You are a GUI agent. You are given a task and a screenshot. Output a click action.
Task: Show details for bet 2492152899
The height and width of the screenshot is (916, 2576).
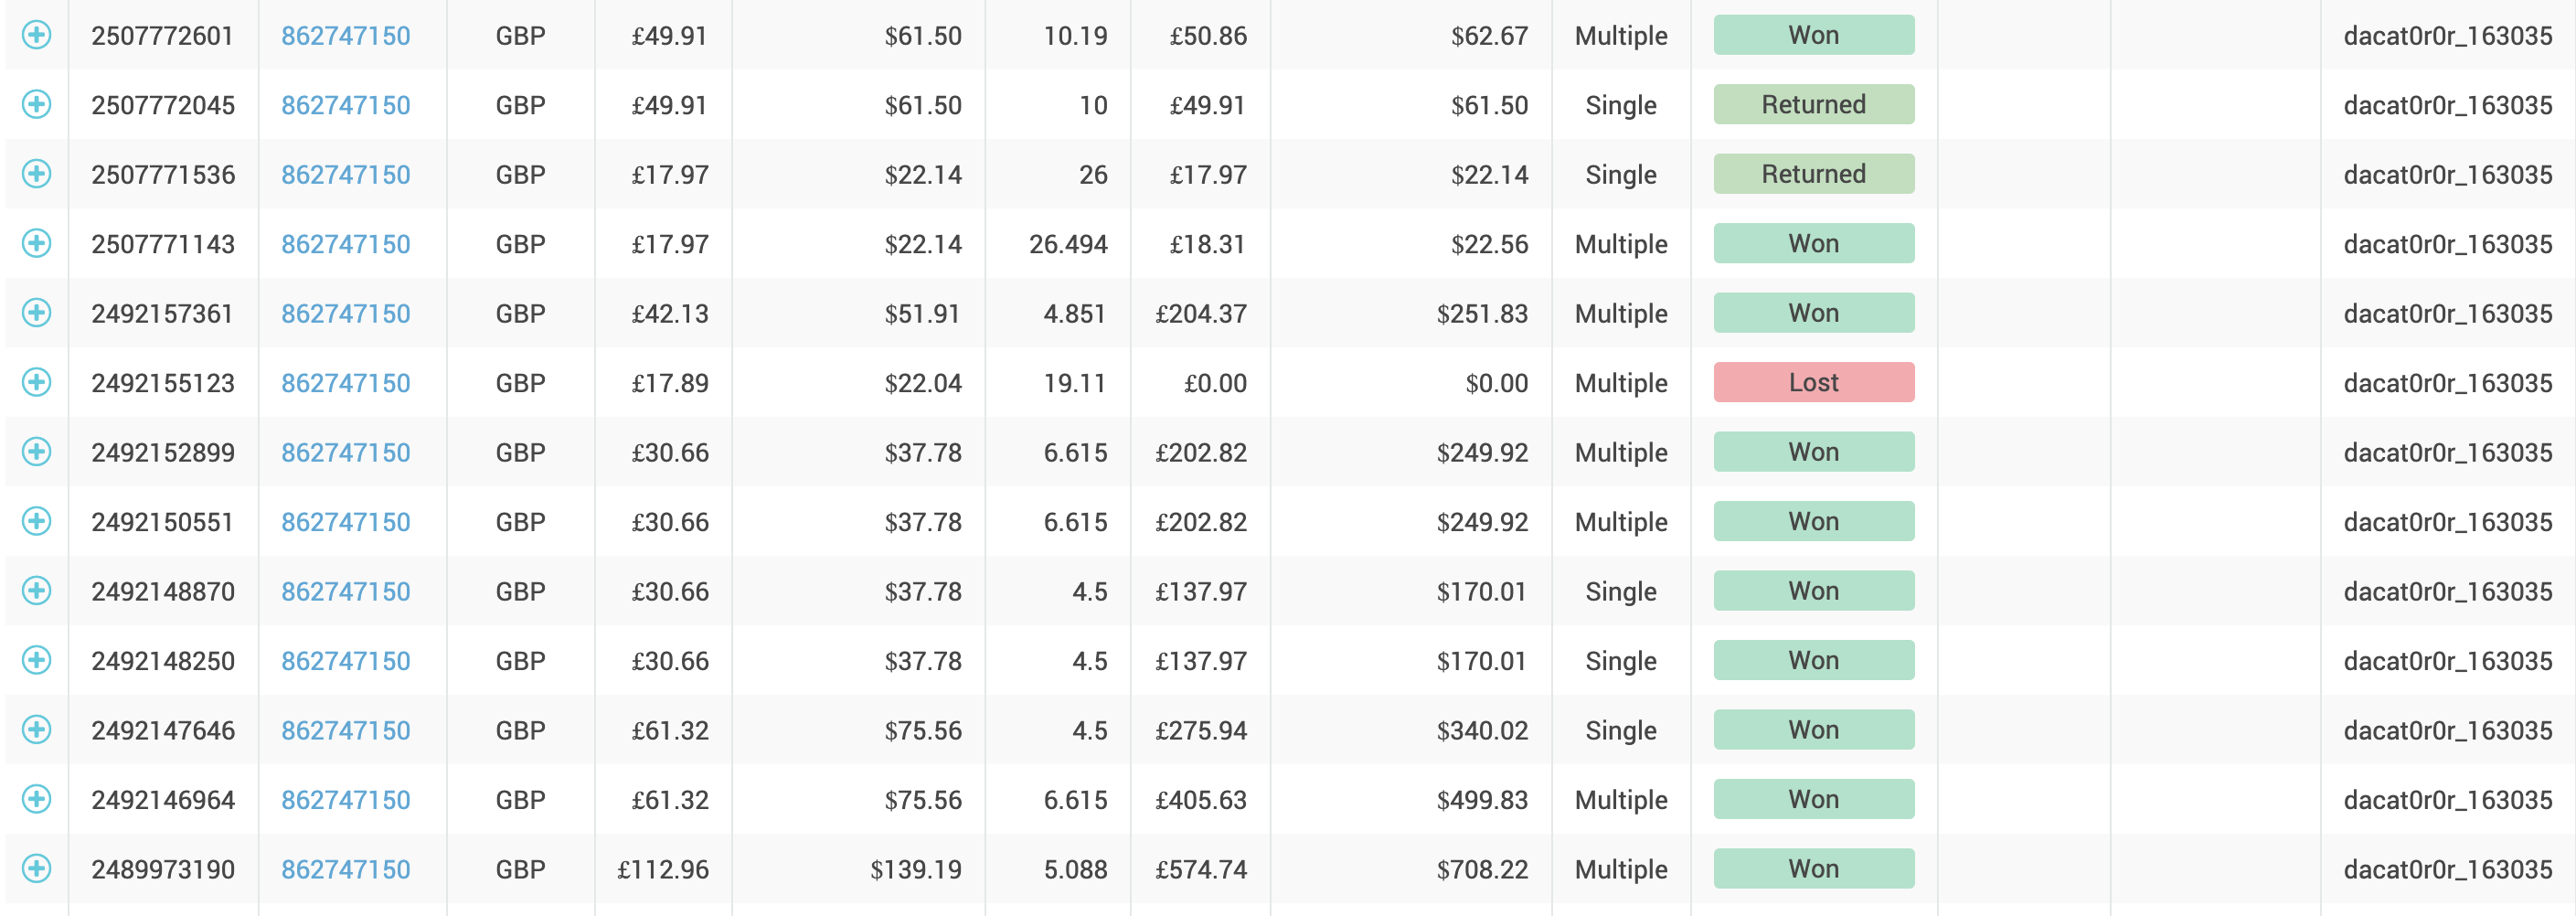[36, 452]
